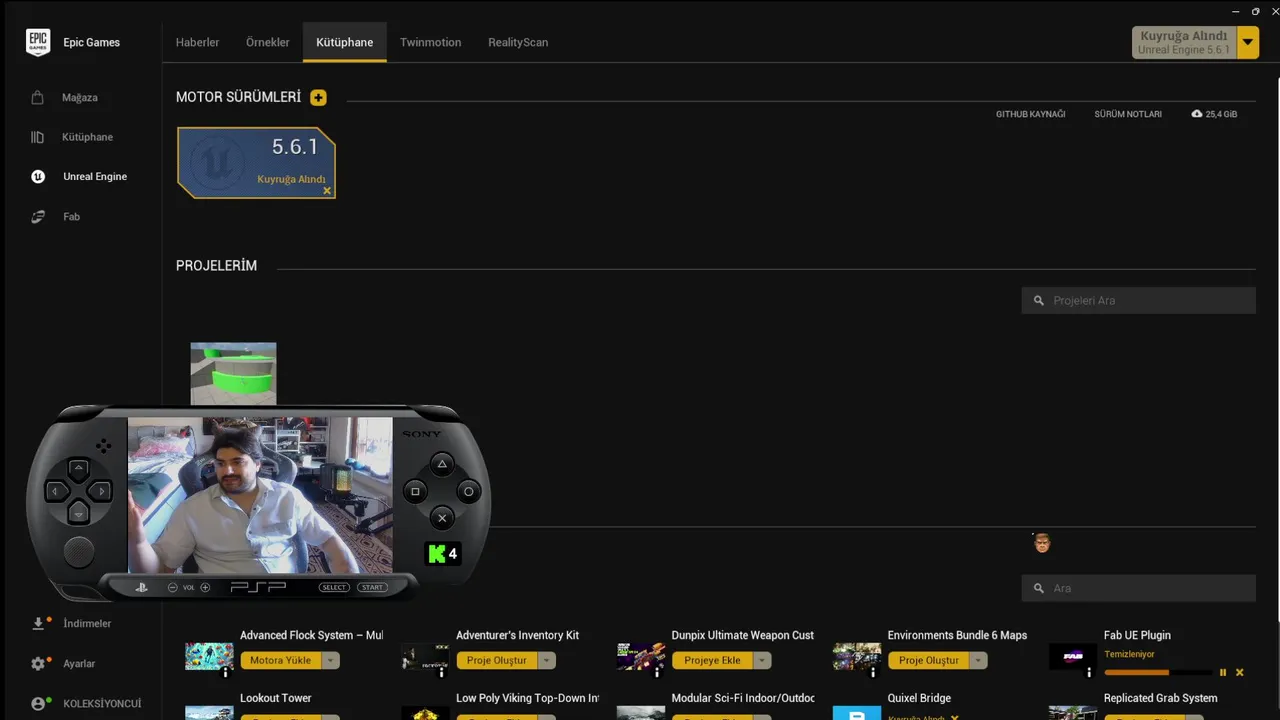Open Kütüphane library in sidebar
Image resolution: width=1280 pixels, height=720 pixels.
click(87, 137)
